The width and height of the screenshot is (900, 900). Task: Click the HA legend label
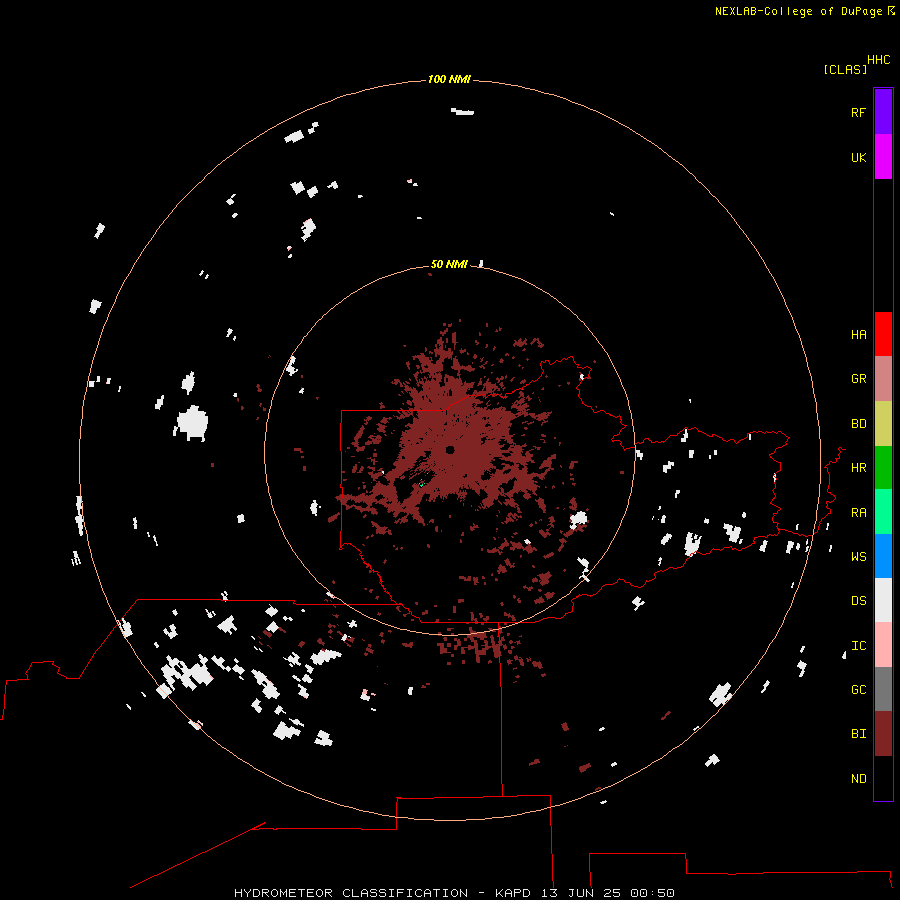pyautogui.click(x=858, y=335)
